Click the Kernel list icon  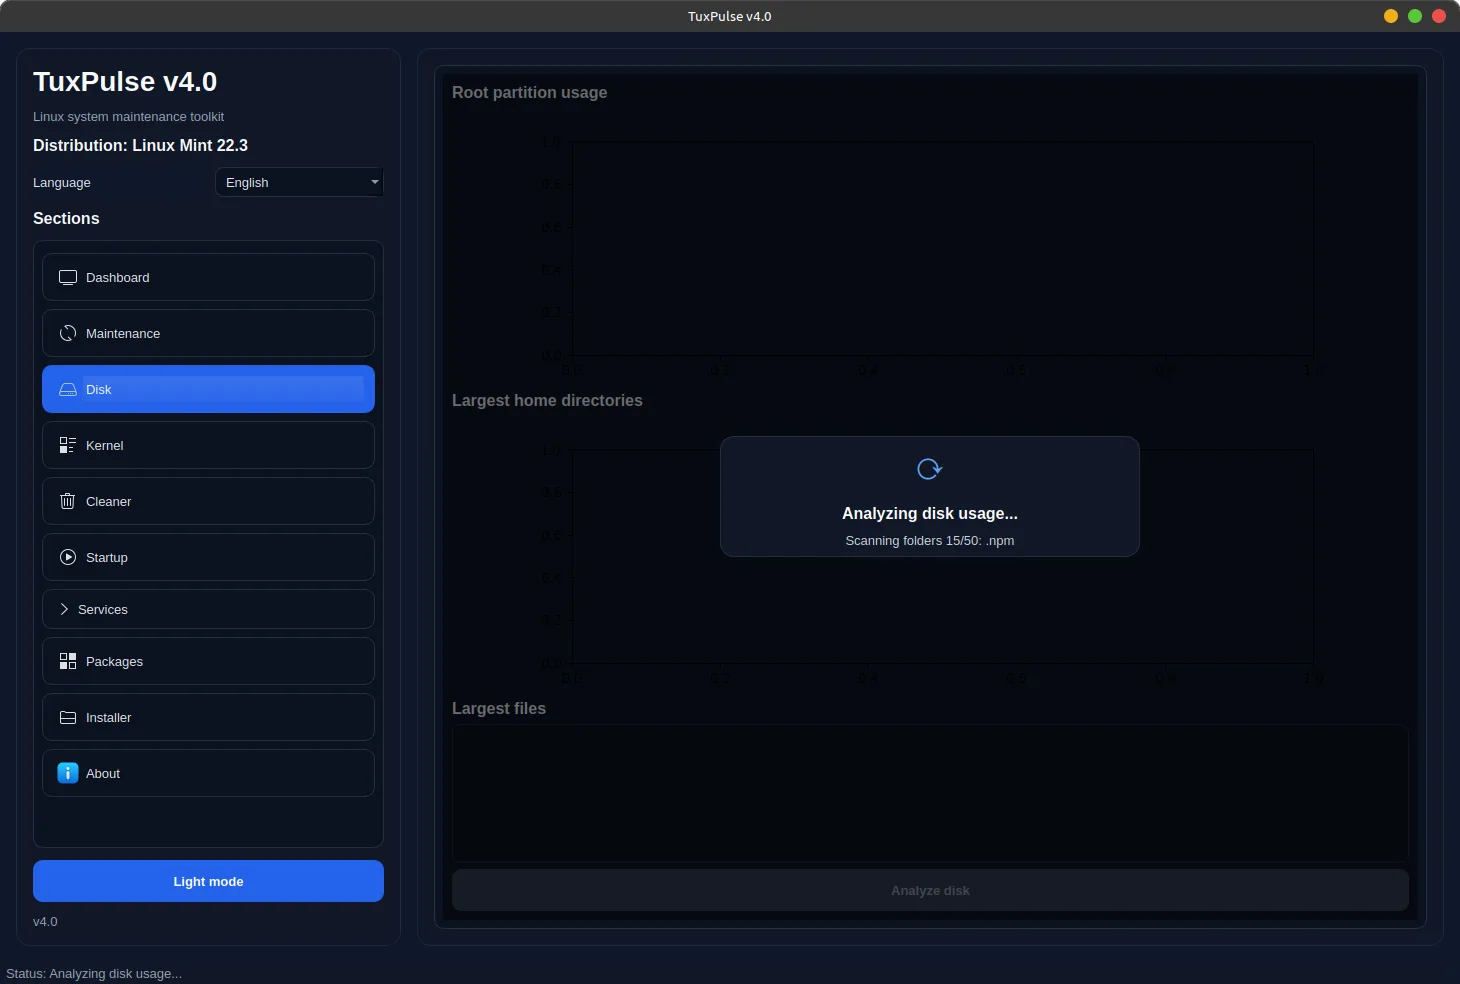click(68, 446)
